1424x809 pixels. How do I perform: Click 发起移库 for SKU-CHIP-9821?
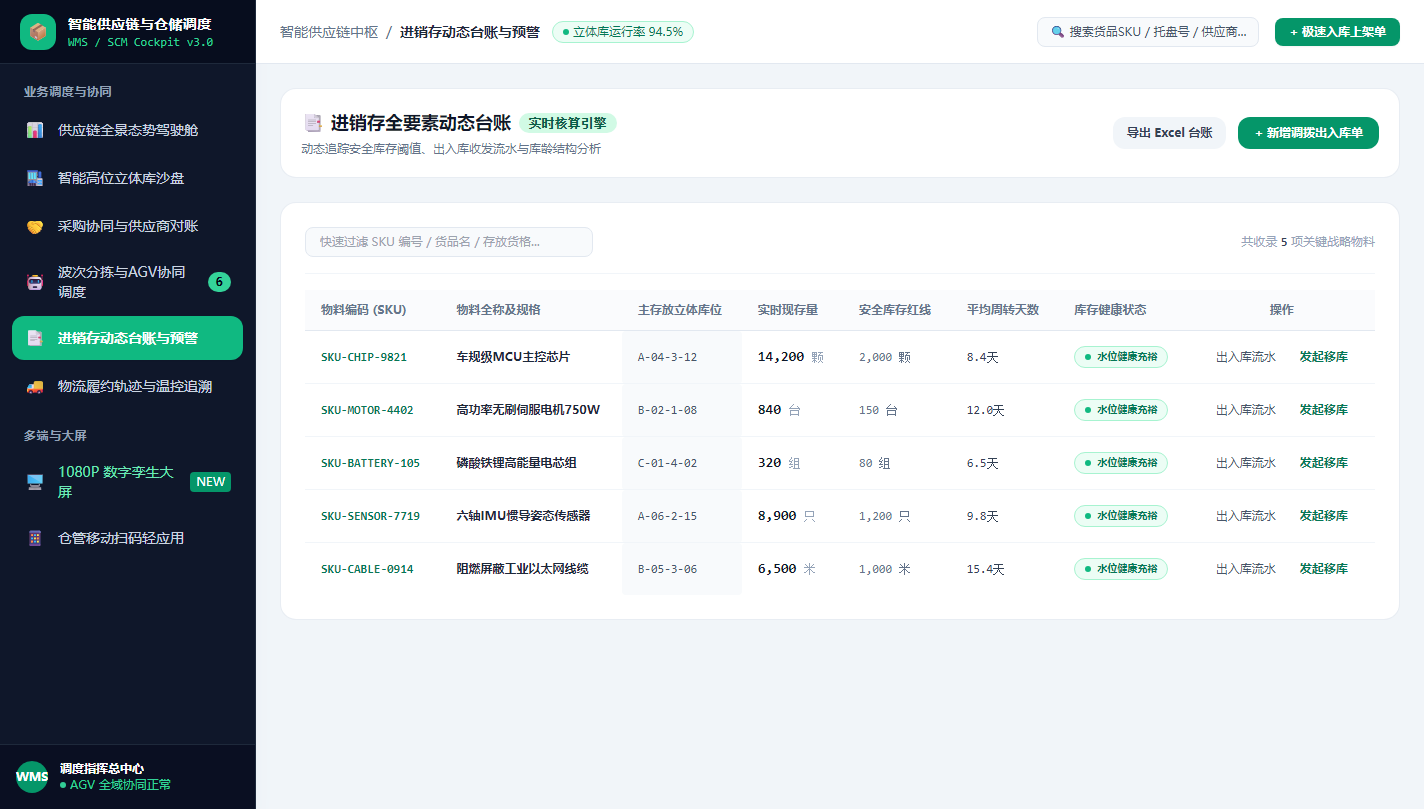pyautogui.click(x=1323, y=357)
